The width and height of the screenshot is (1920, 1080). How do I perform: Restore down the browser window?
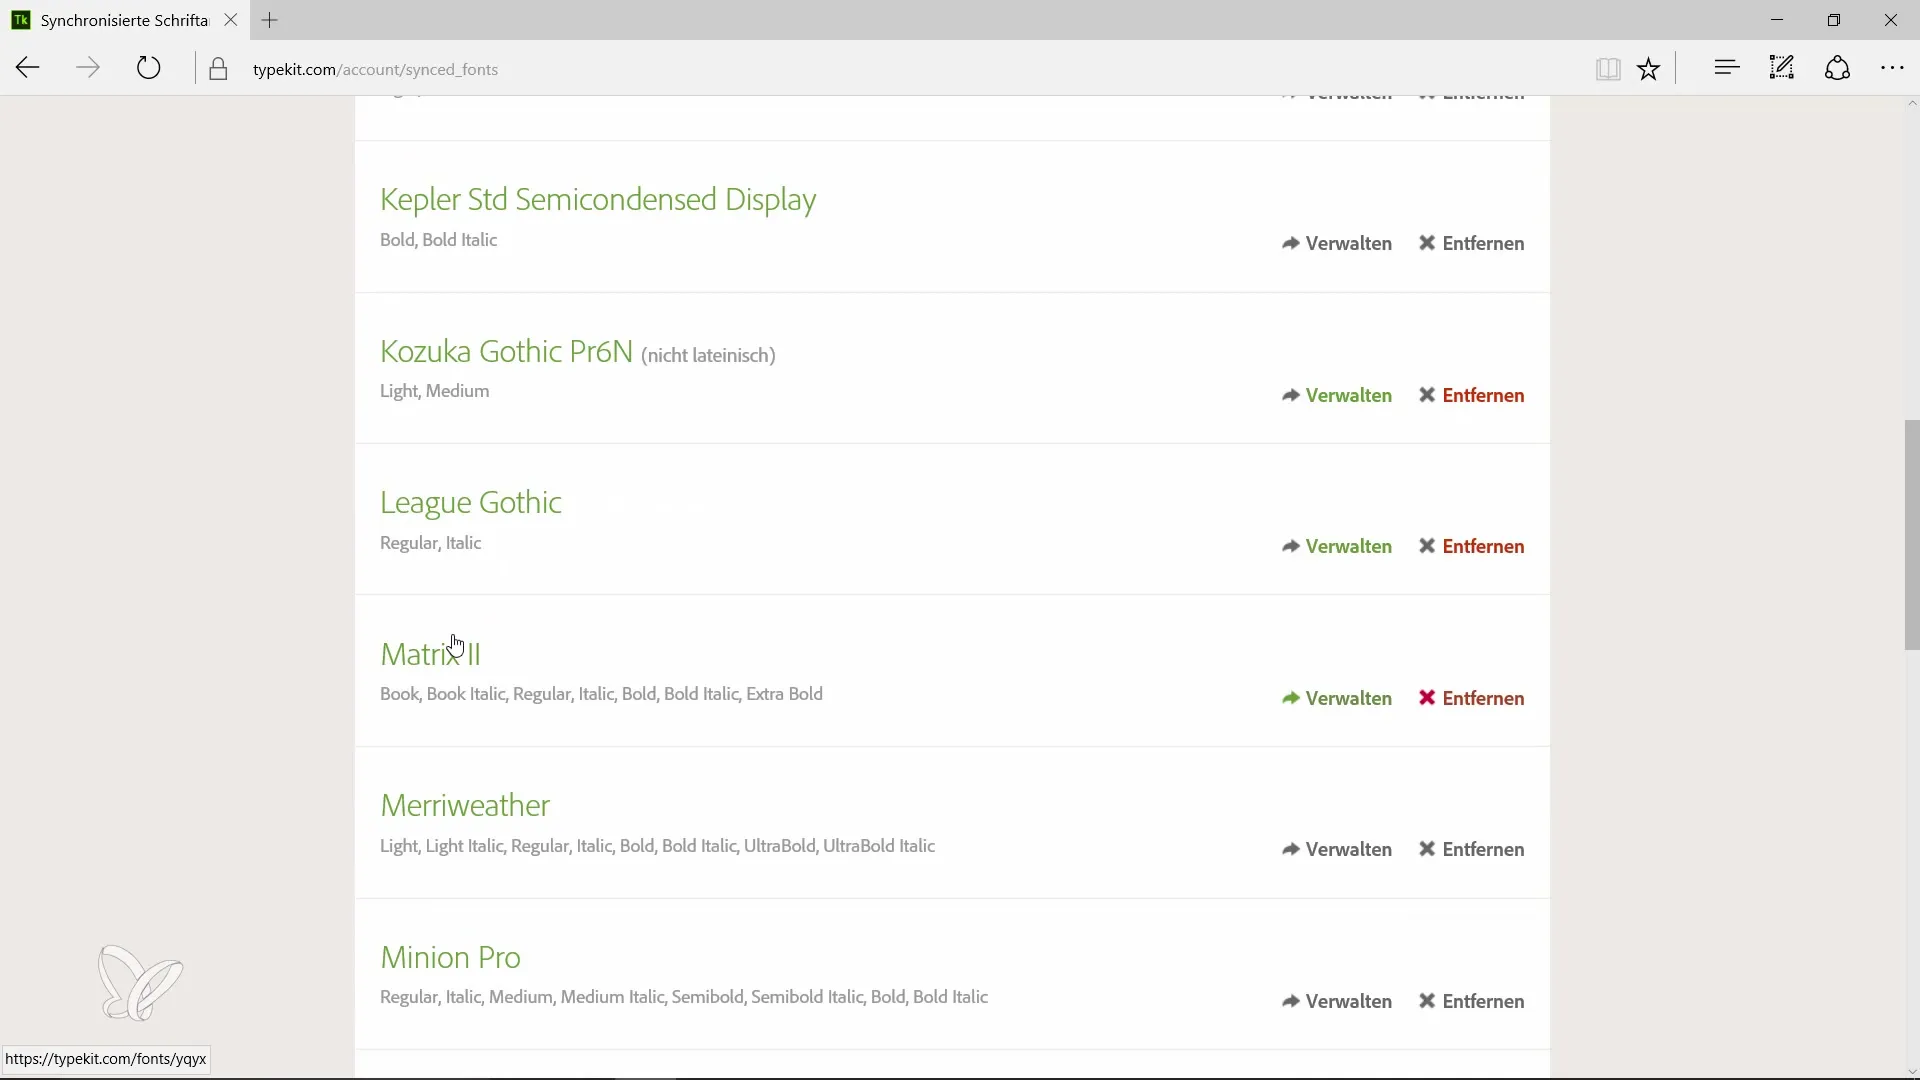(1834, 20)
